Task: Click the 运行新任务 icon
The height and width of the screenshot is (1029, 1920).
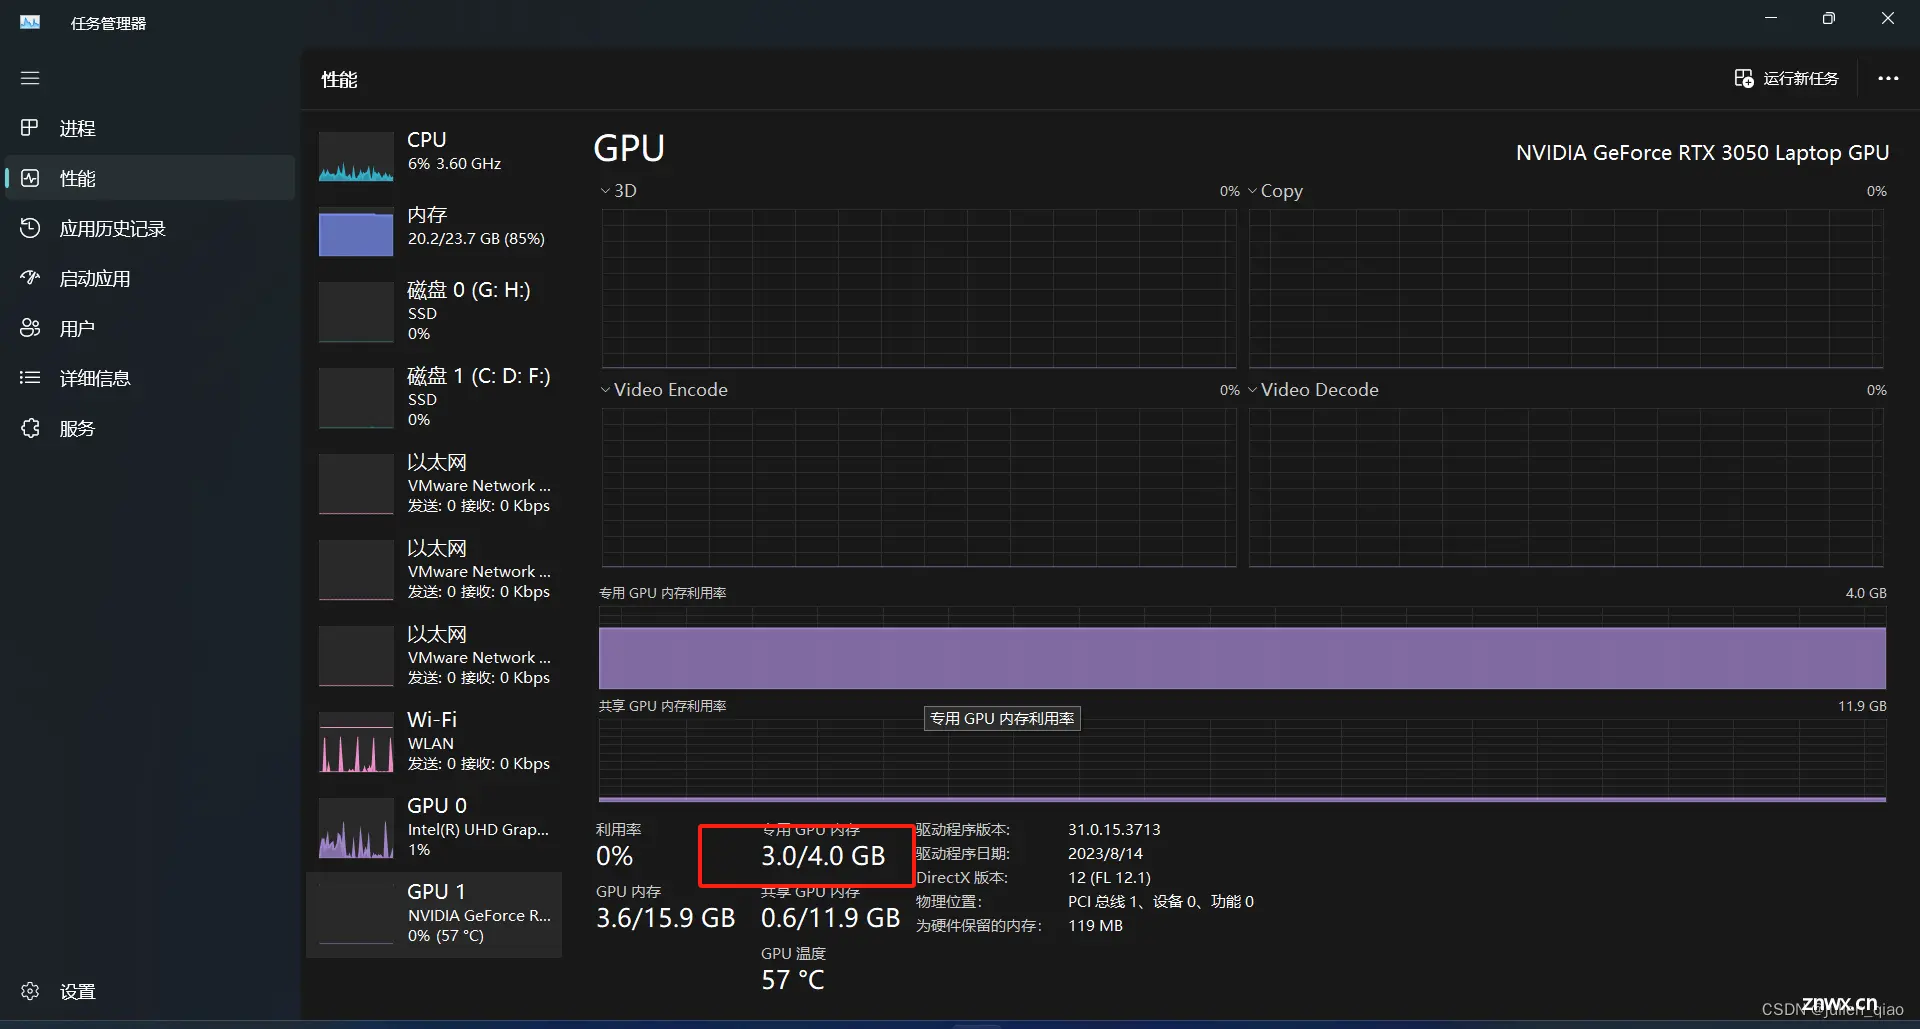Action: (1743, 78)
